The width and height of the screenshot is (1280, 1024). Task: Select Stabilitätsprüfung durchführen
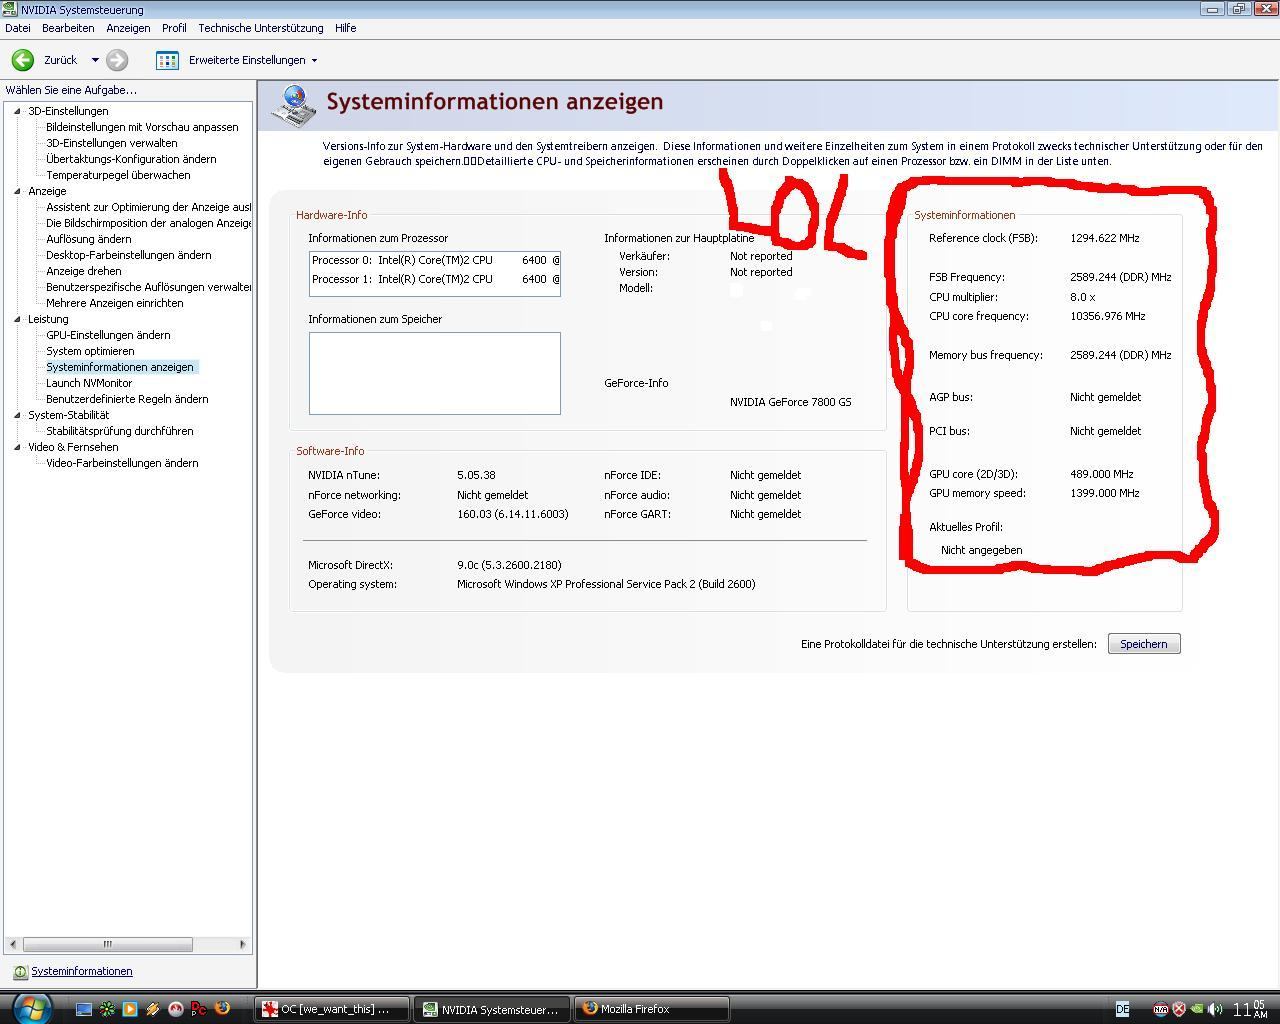pyautogui.click(x=120, y=431)
